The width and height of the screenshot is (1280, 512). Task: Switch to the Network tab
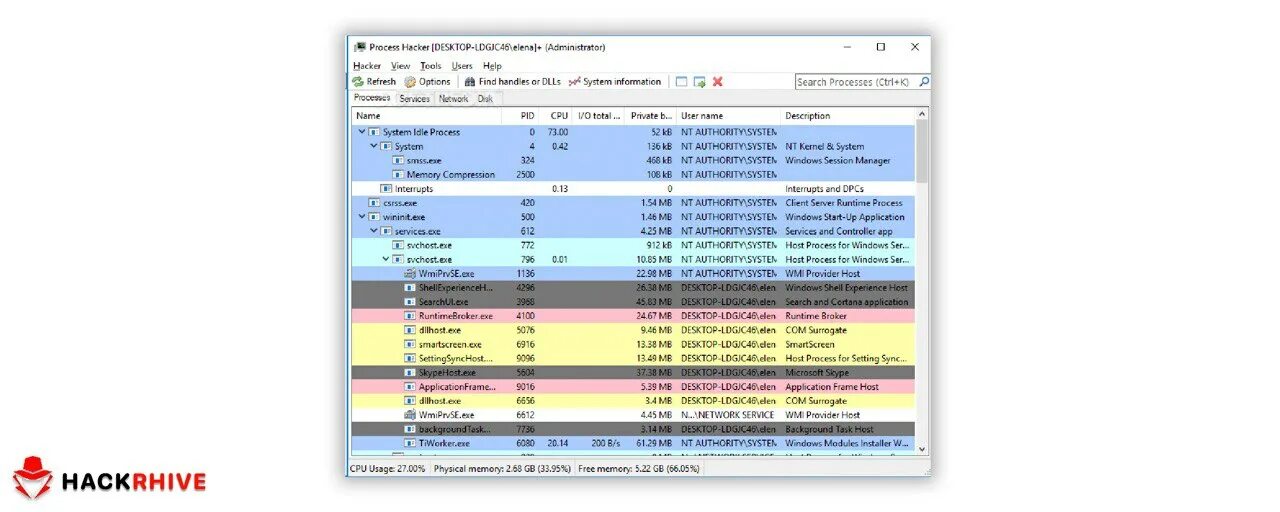click(x=453, y=99)
